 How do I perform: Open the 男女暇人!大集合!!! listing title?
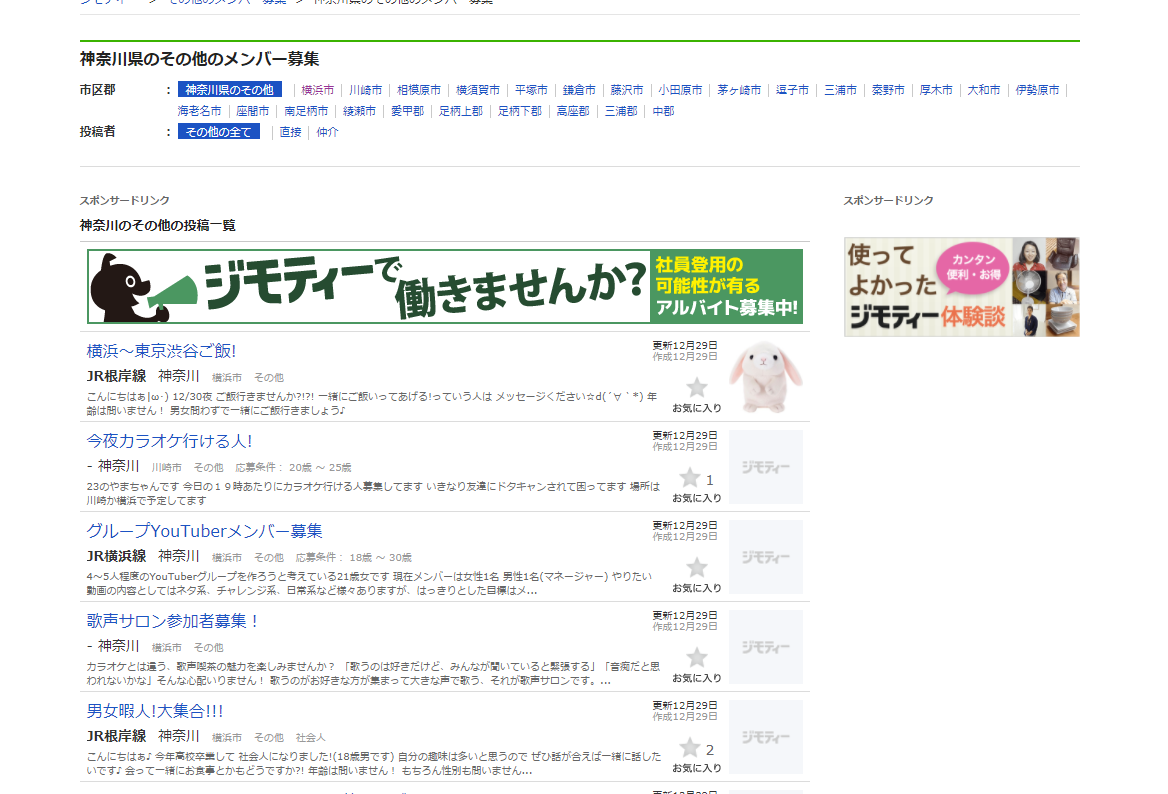[155, 711]
